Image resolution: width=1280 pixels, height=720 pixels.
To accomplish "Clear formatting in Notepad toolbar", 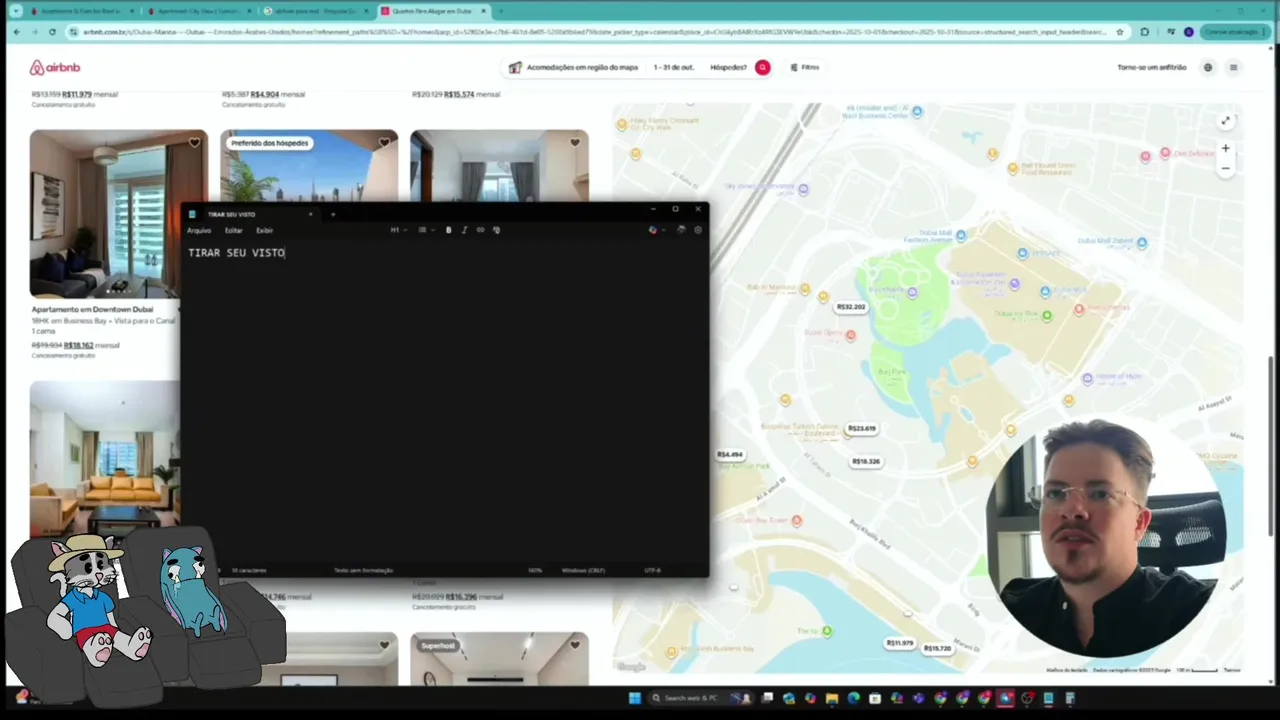I will click(496, 230).
